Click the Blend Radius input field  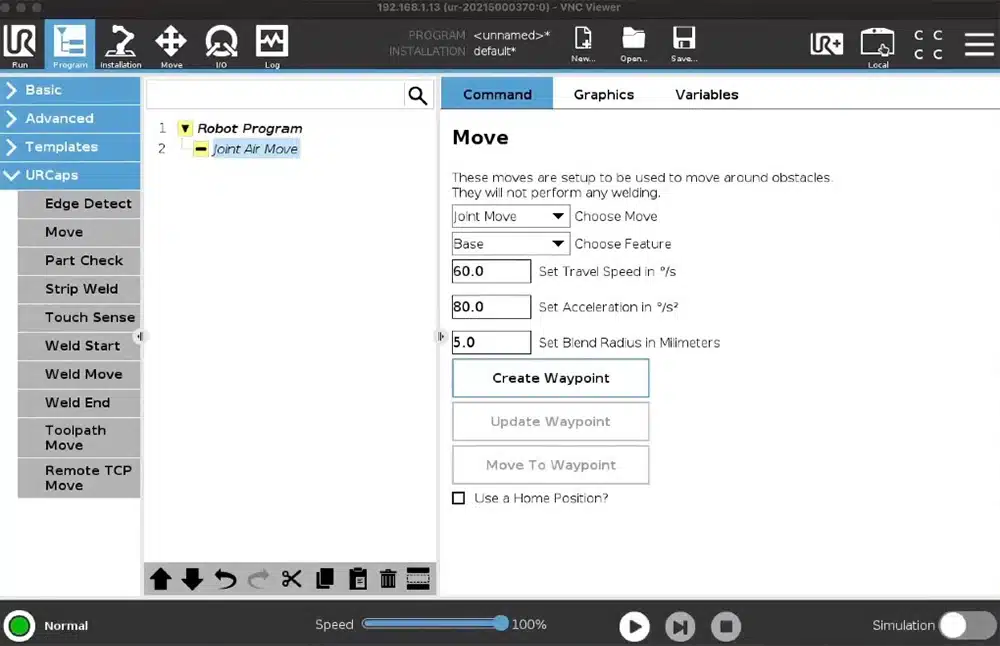pyautogui.click(x=491, y=342)
